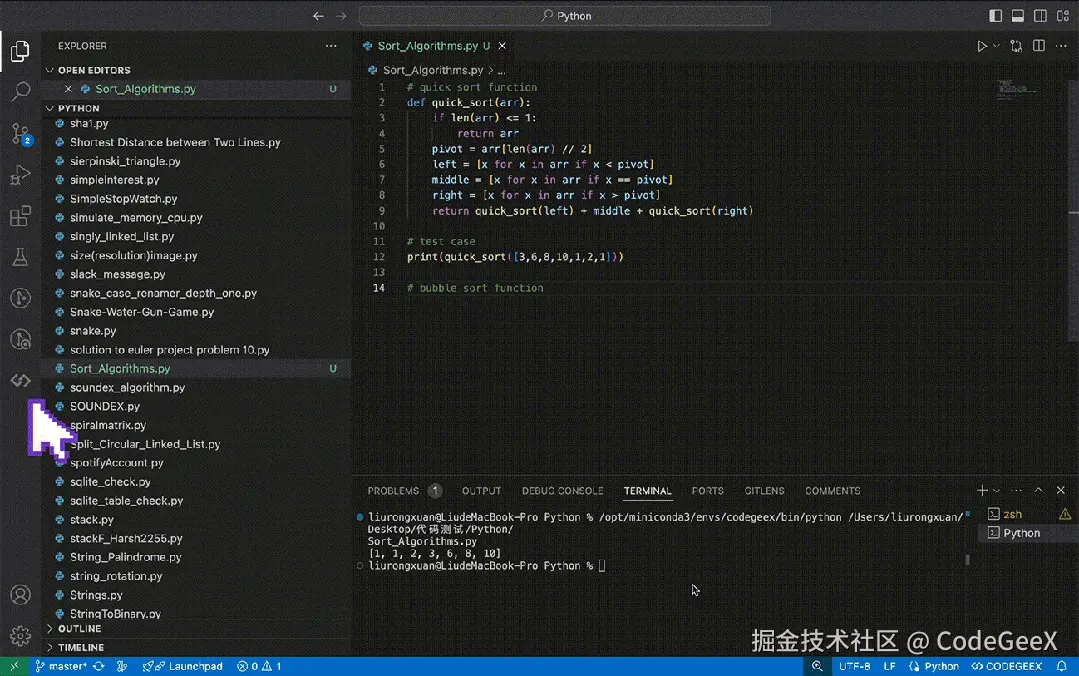Select the Terminal panel tab
The height and width of the screenshot is (676, 1079).
pyautogui.click(x=647, y=491)
